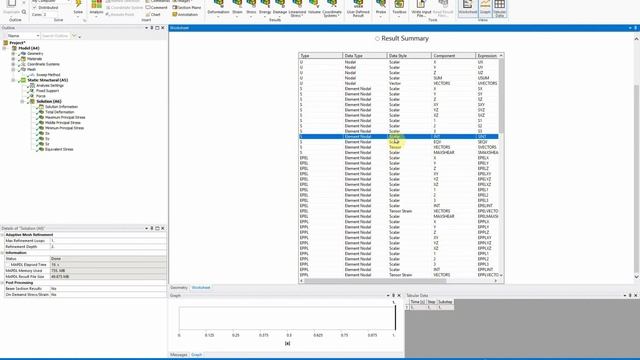This screenshot has width=640, height=360.
Task: Open the Analysis ribbon icon
Action: (x=96, y=4)
